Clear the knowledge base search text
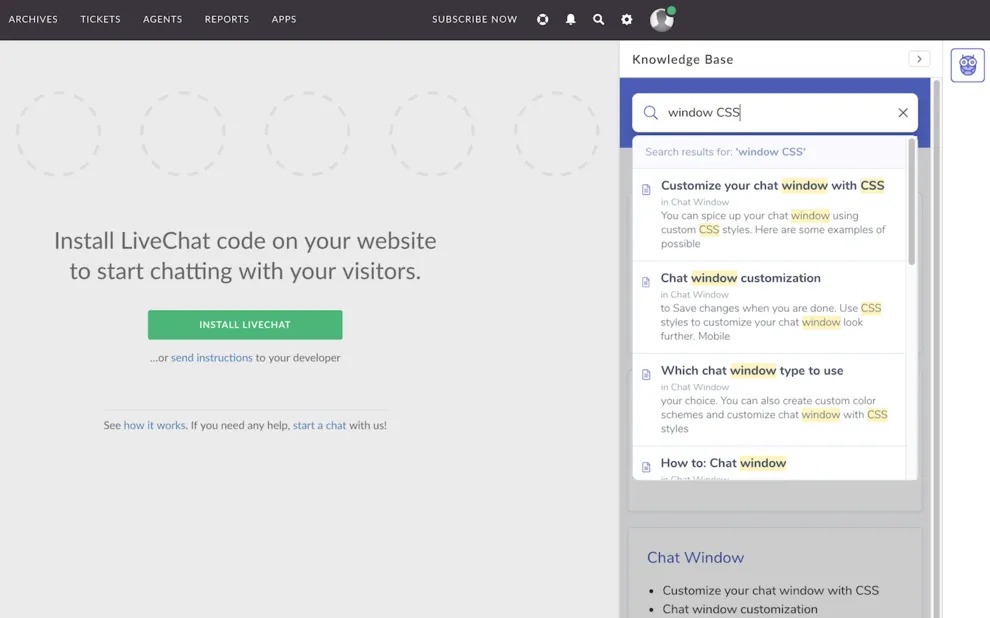The width and height of the screenshot is (990, 618). (x=902, y=113)
